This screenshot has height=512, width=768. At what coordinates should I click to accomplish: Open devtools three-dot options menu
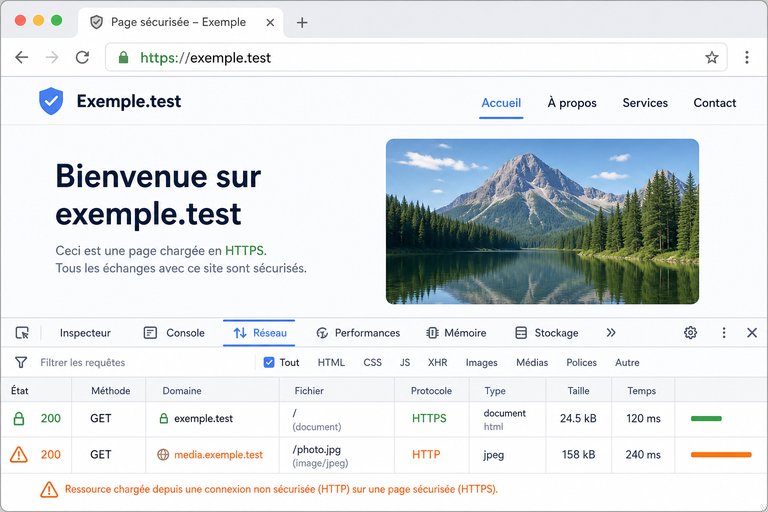(x=724, y=333)
